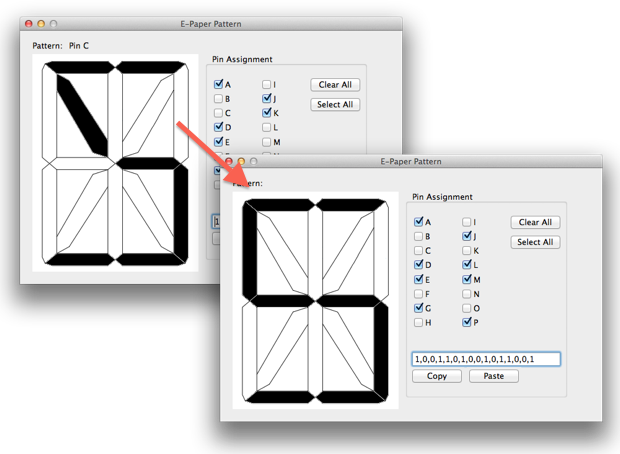Minimize the back E-Paper Pattern window
The width and height of the screenshot is (620, 454).
[41, 24]
